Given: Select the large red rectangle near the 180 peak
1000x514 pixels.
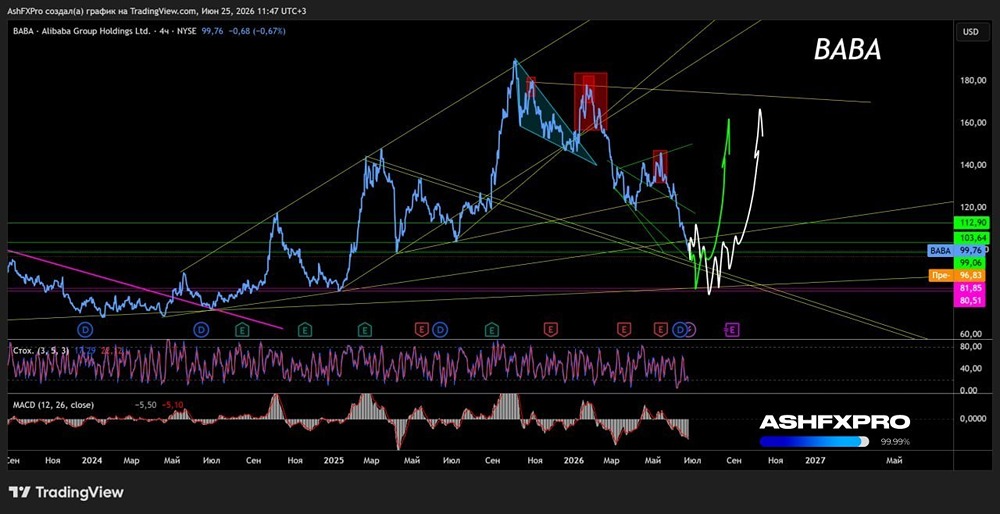Looking at the screenshot, I should (x=590, y=101).
